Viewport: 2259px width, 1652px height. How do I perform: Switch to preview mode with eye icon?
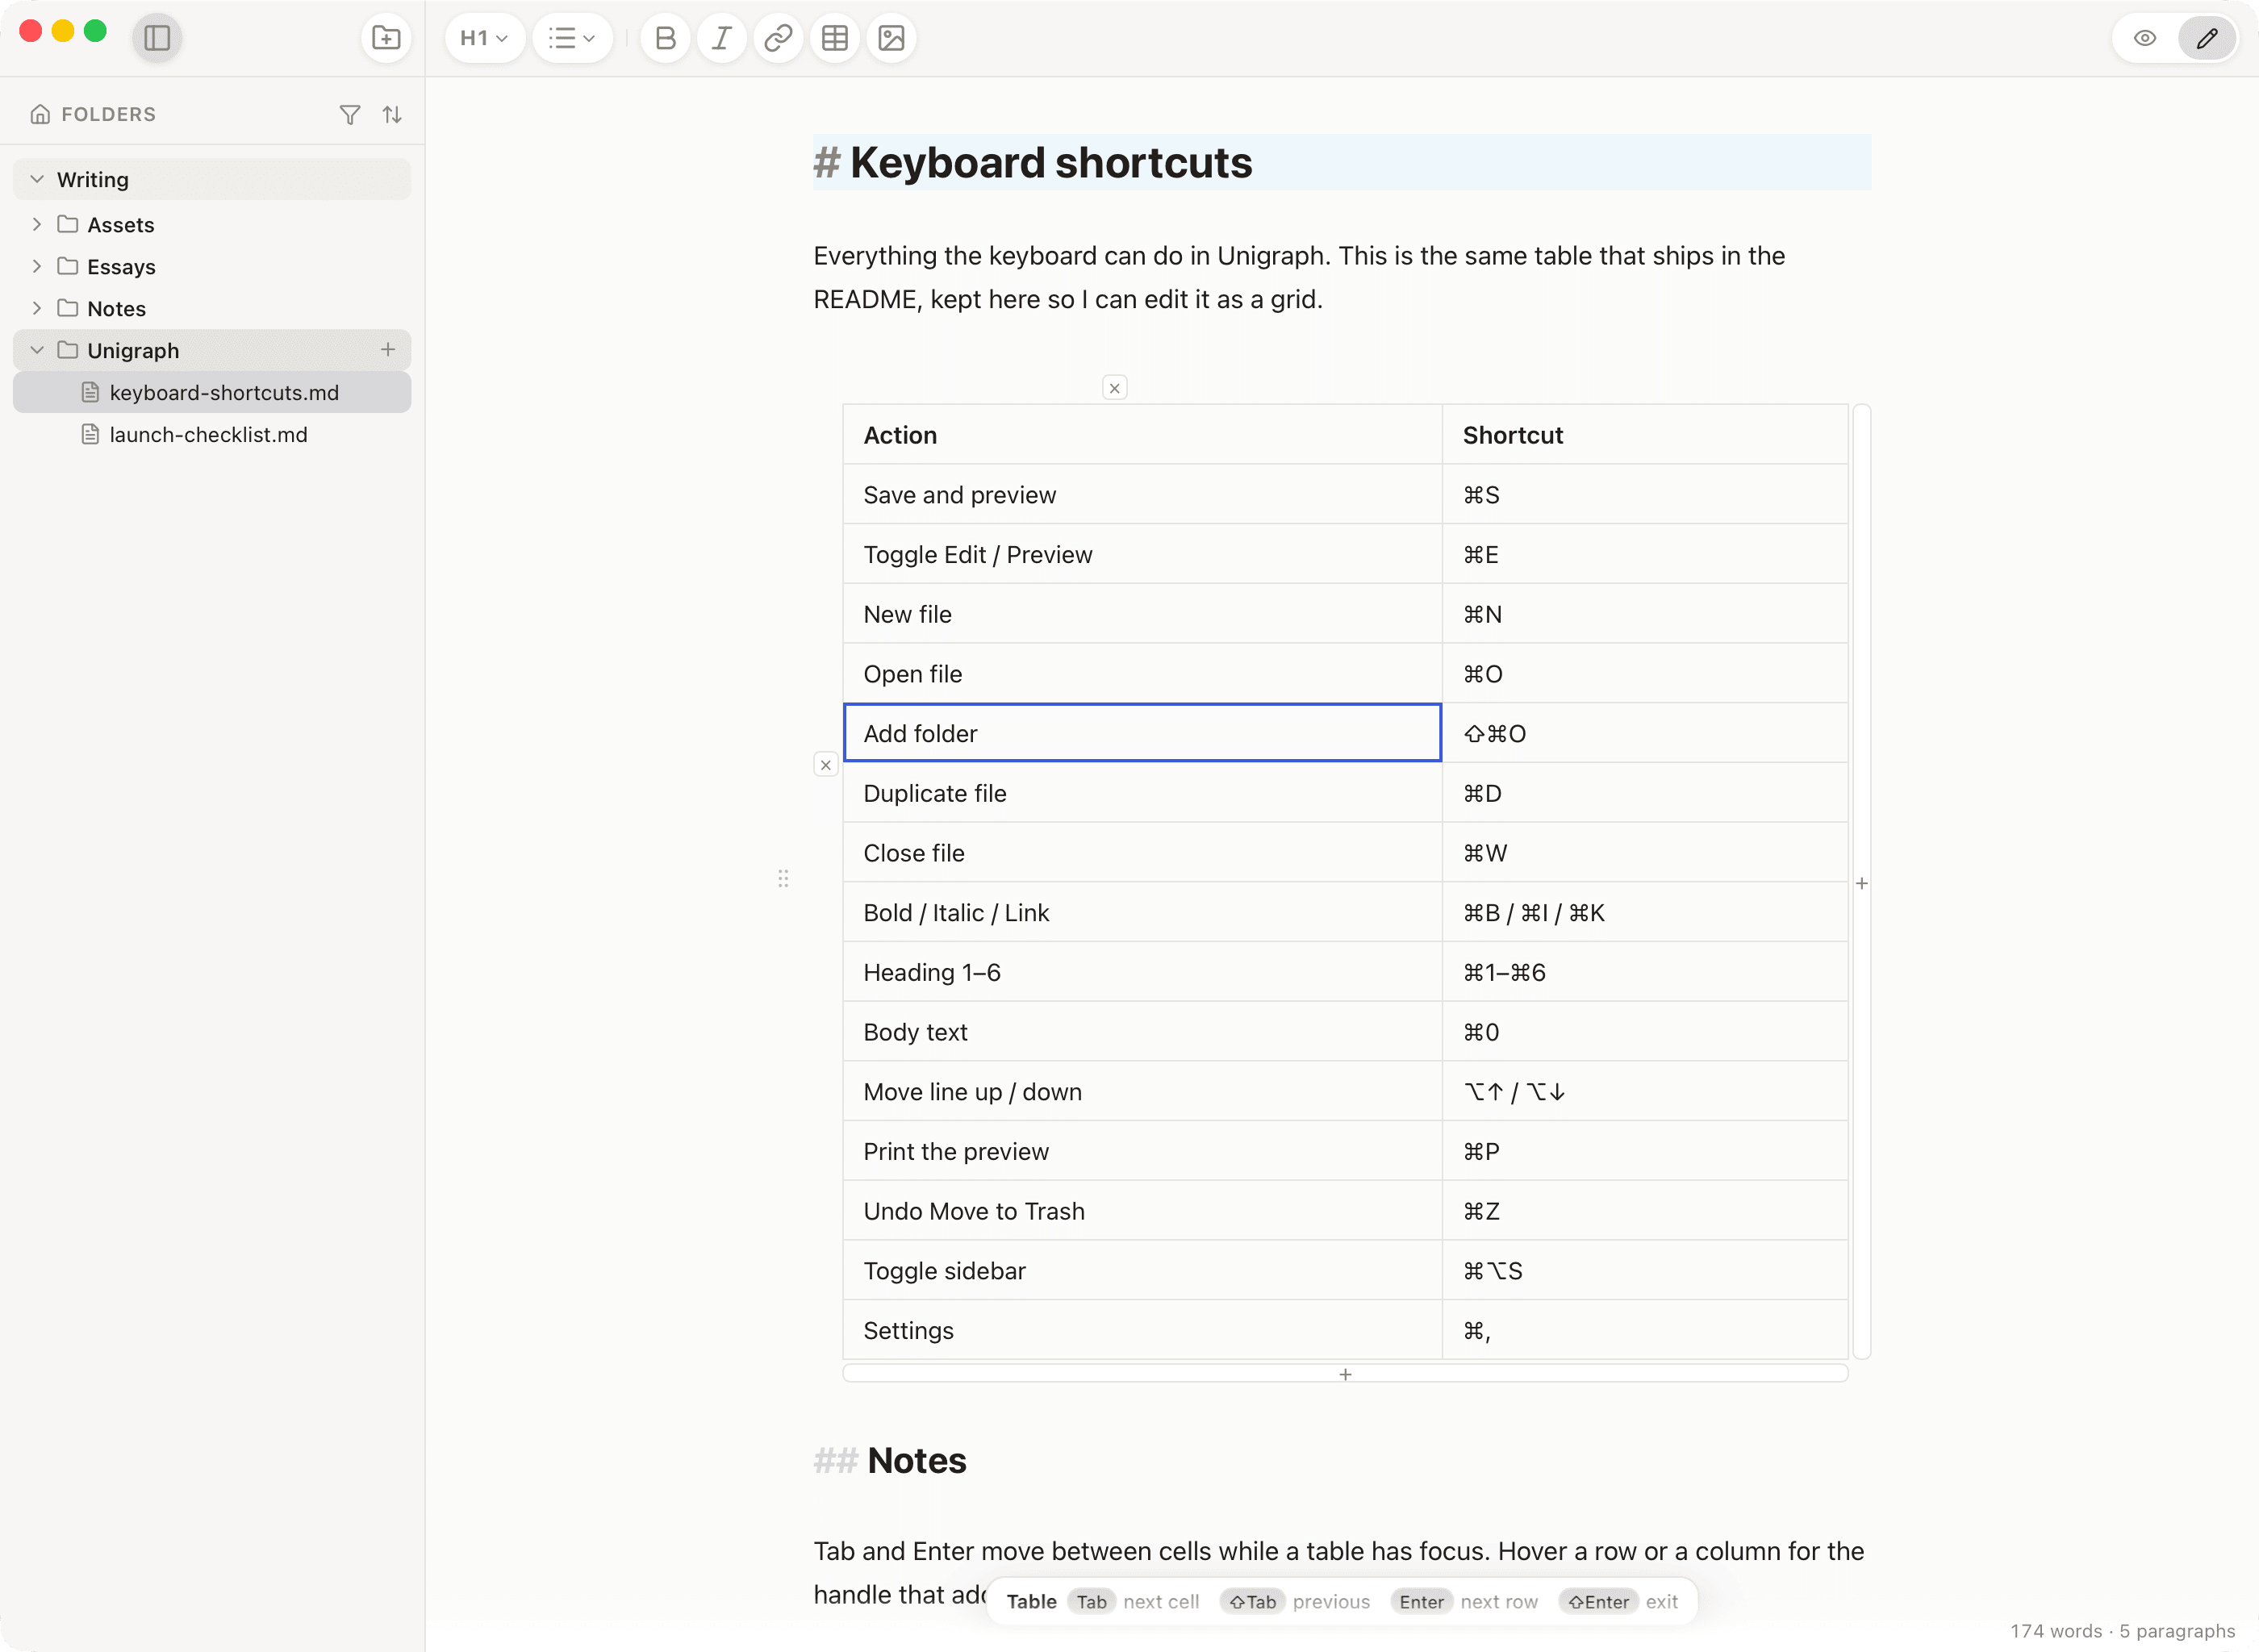(2145, 38)
